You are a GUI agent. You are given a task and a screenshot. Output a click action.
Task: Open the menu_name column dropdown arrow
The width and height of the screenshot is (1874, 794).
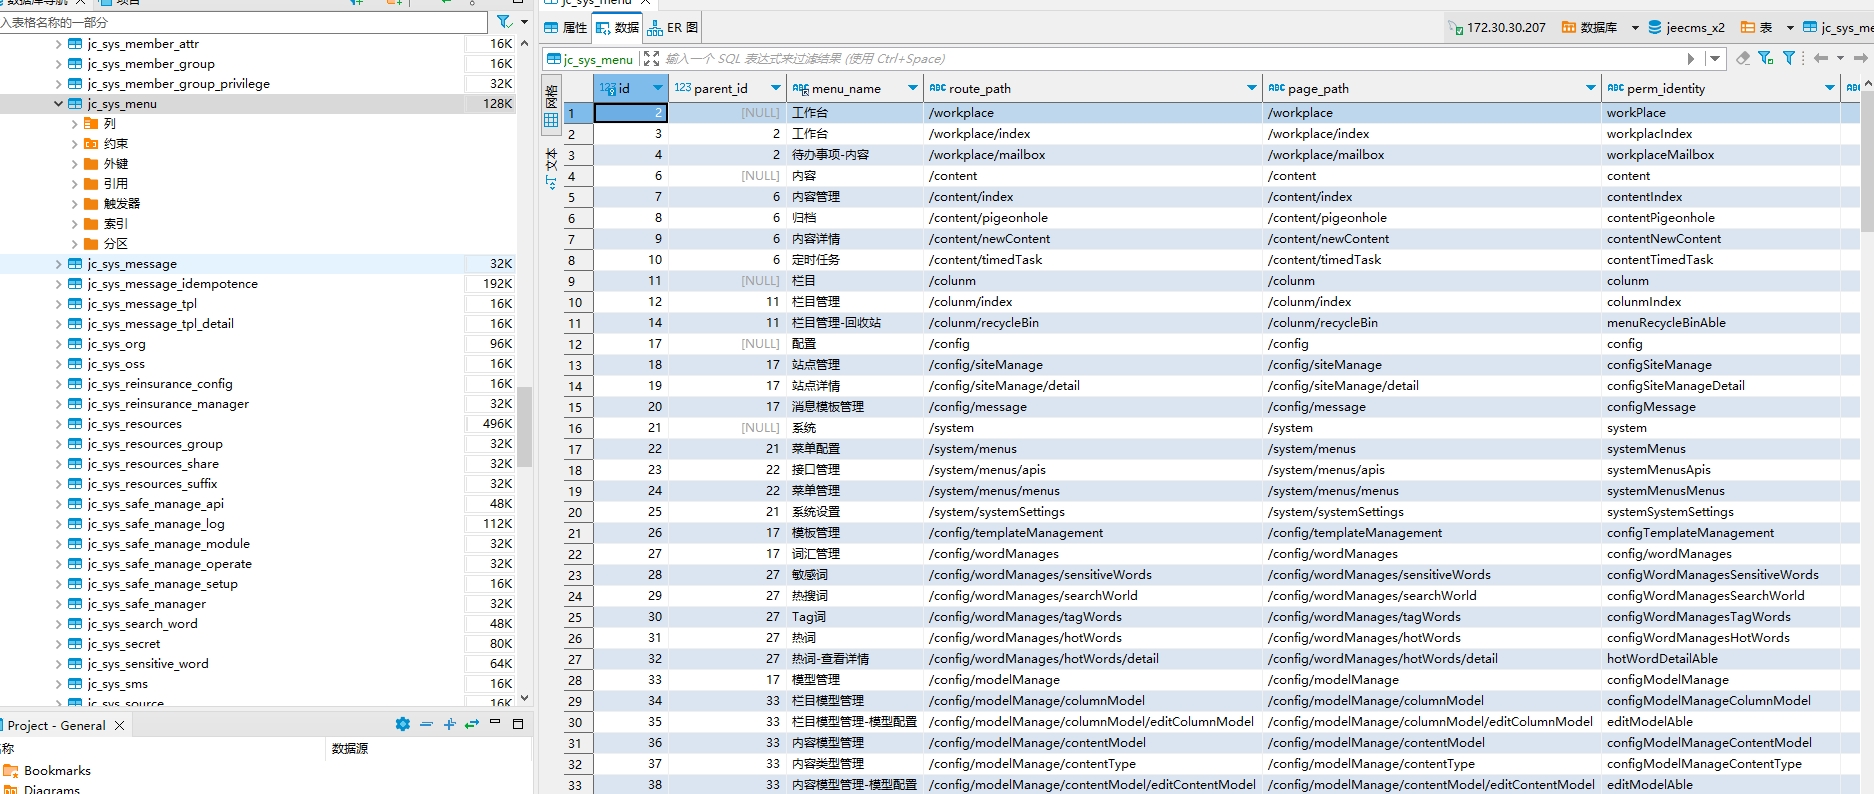coord(912,88)
